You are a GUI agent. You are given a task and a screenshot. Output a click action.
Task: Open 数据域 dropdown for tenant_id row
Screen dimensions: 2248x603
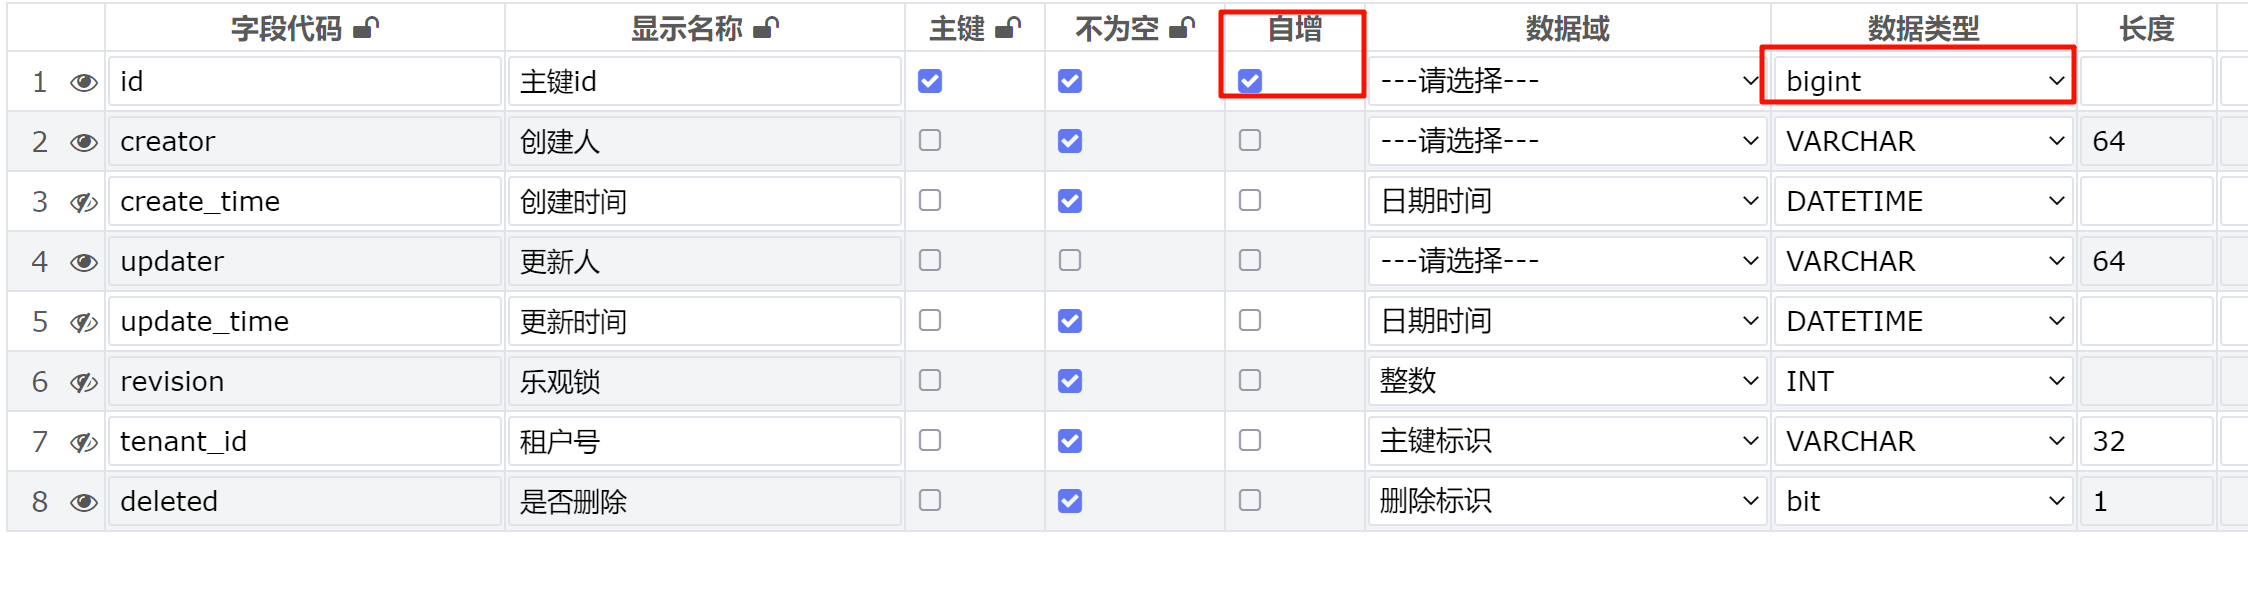pos(1568,441)
